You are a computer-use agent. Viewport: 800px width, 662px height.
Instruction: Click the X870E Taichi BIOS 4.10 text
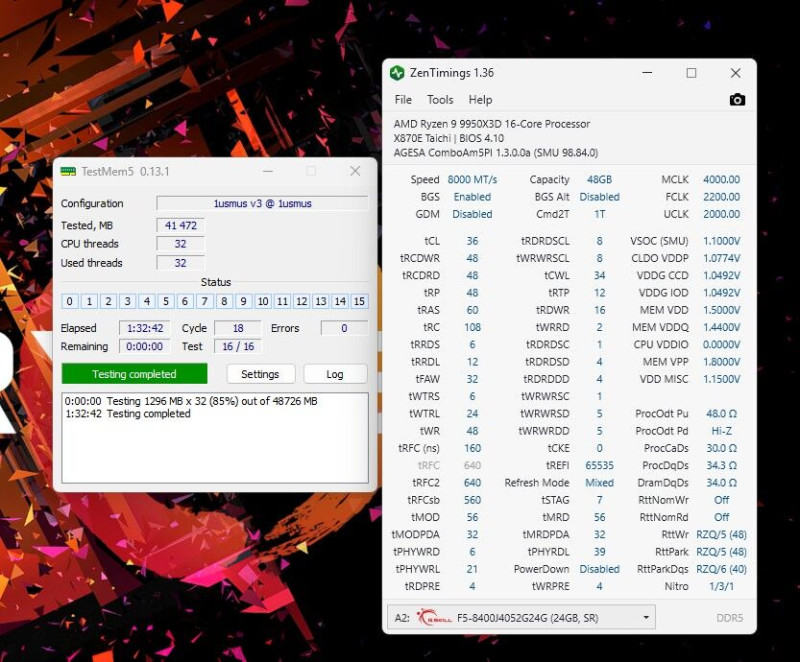448,138
